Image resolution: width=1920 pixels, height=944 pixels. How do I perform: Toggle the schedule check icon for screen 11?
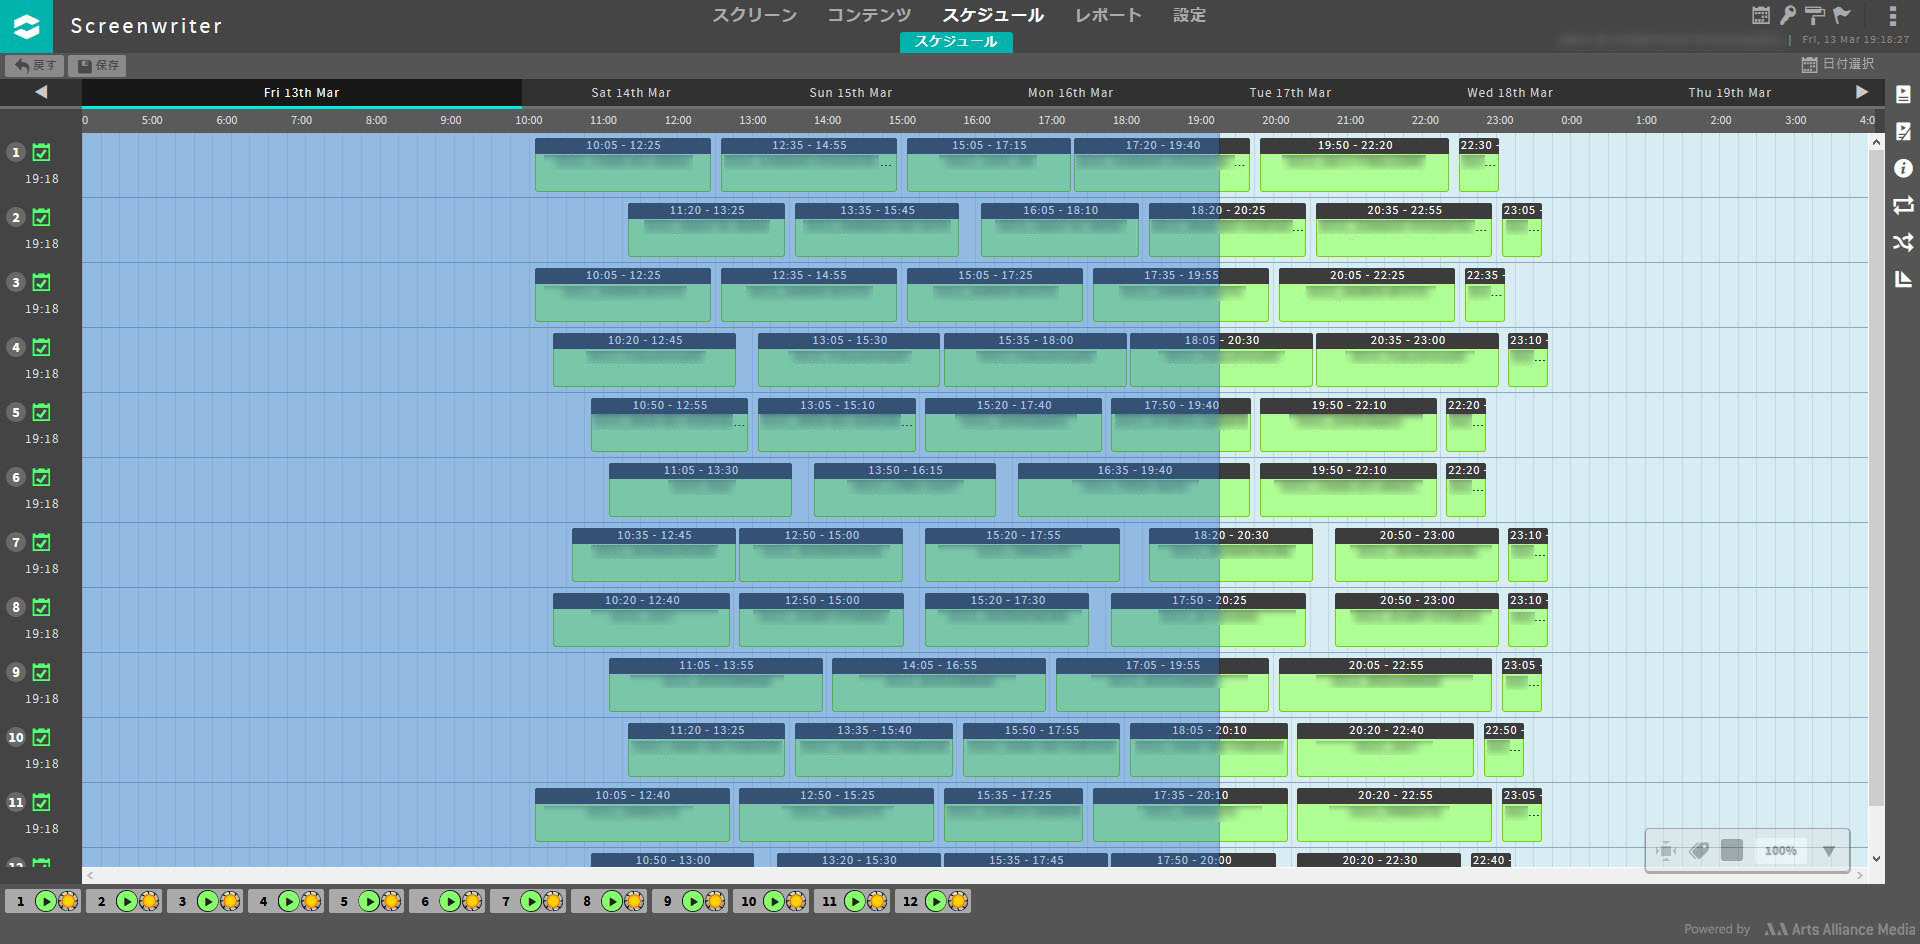pos(41,802)
